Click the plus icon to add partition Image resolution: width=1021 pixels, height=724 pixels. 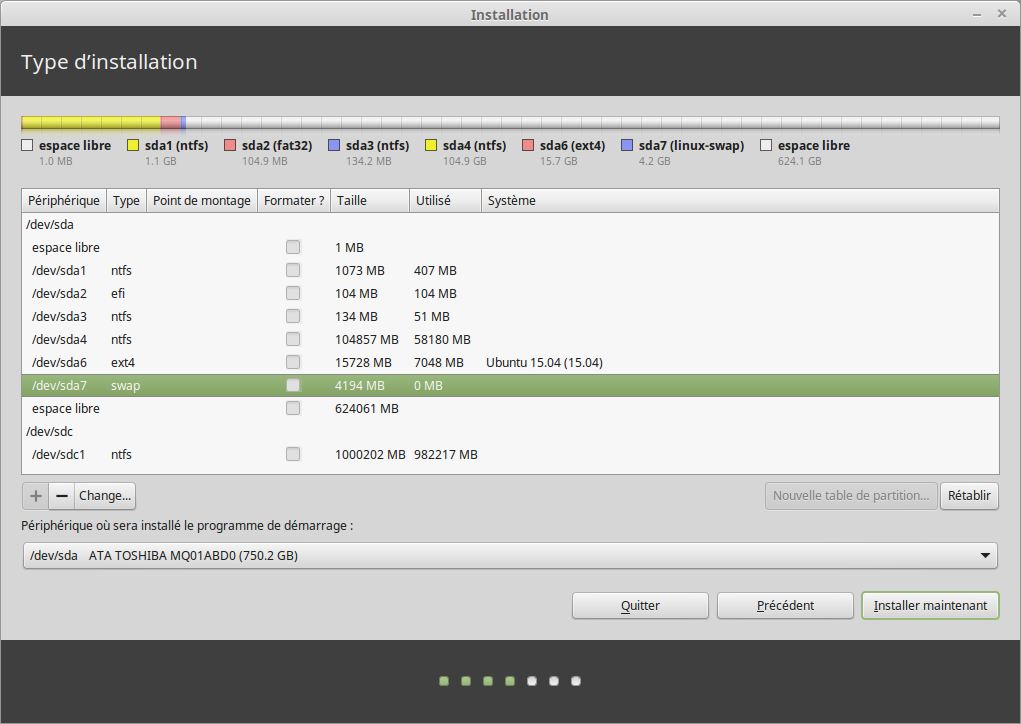(35, 496)
